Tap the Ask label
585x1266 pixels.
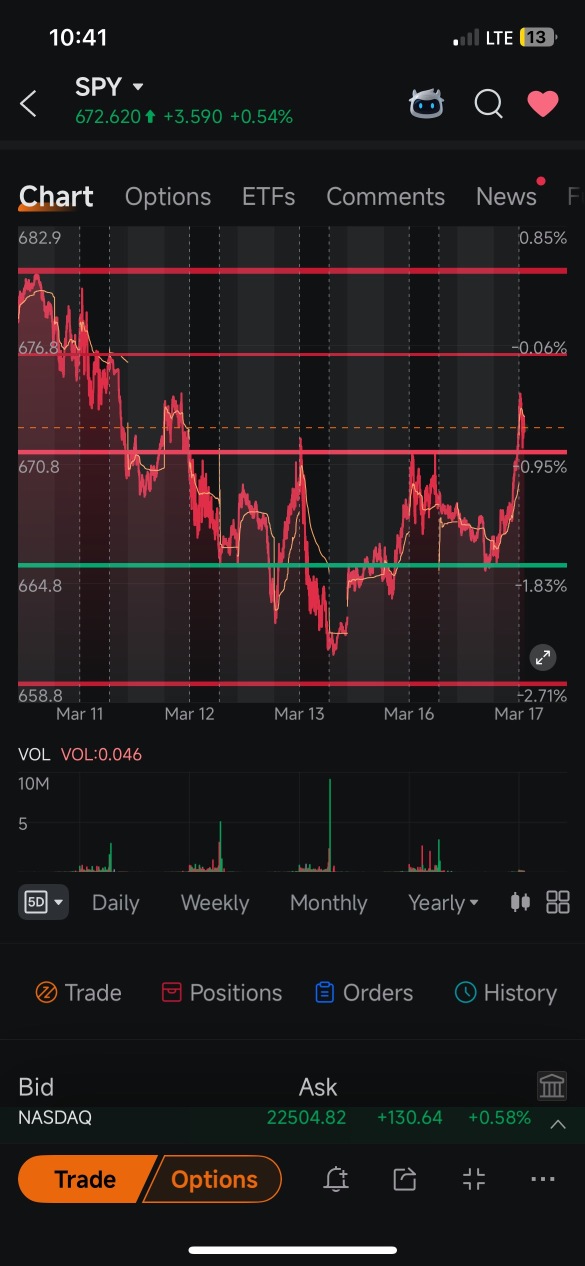coord(318,1087)
